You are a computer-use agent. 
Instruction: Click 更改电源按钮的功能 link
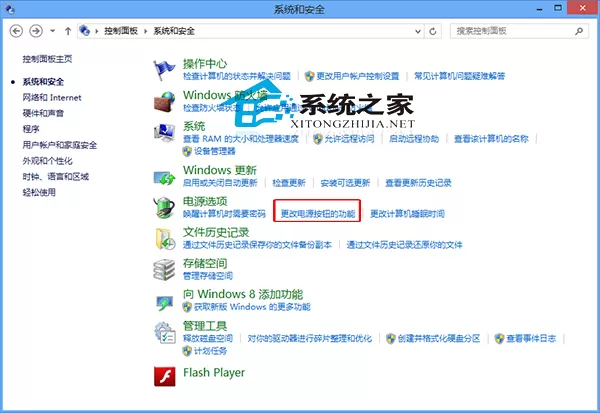318,214
